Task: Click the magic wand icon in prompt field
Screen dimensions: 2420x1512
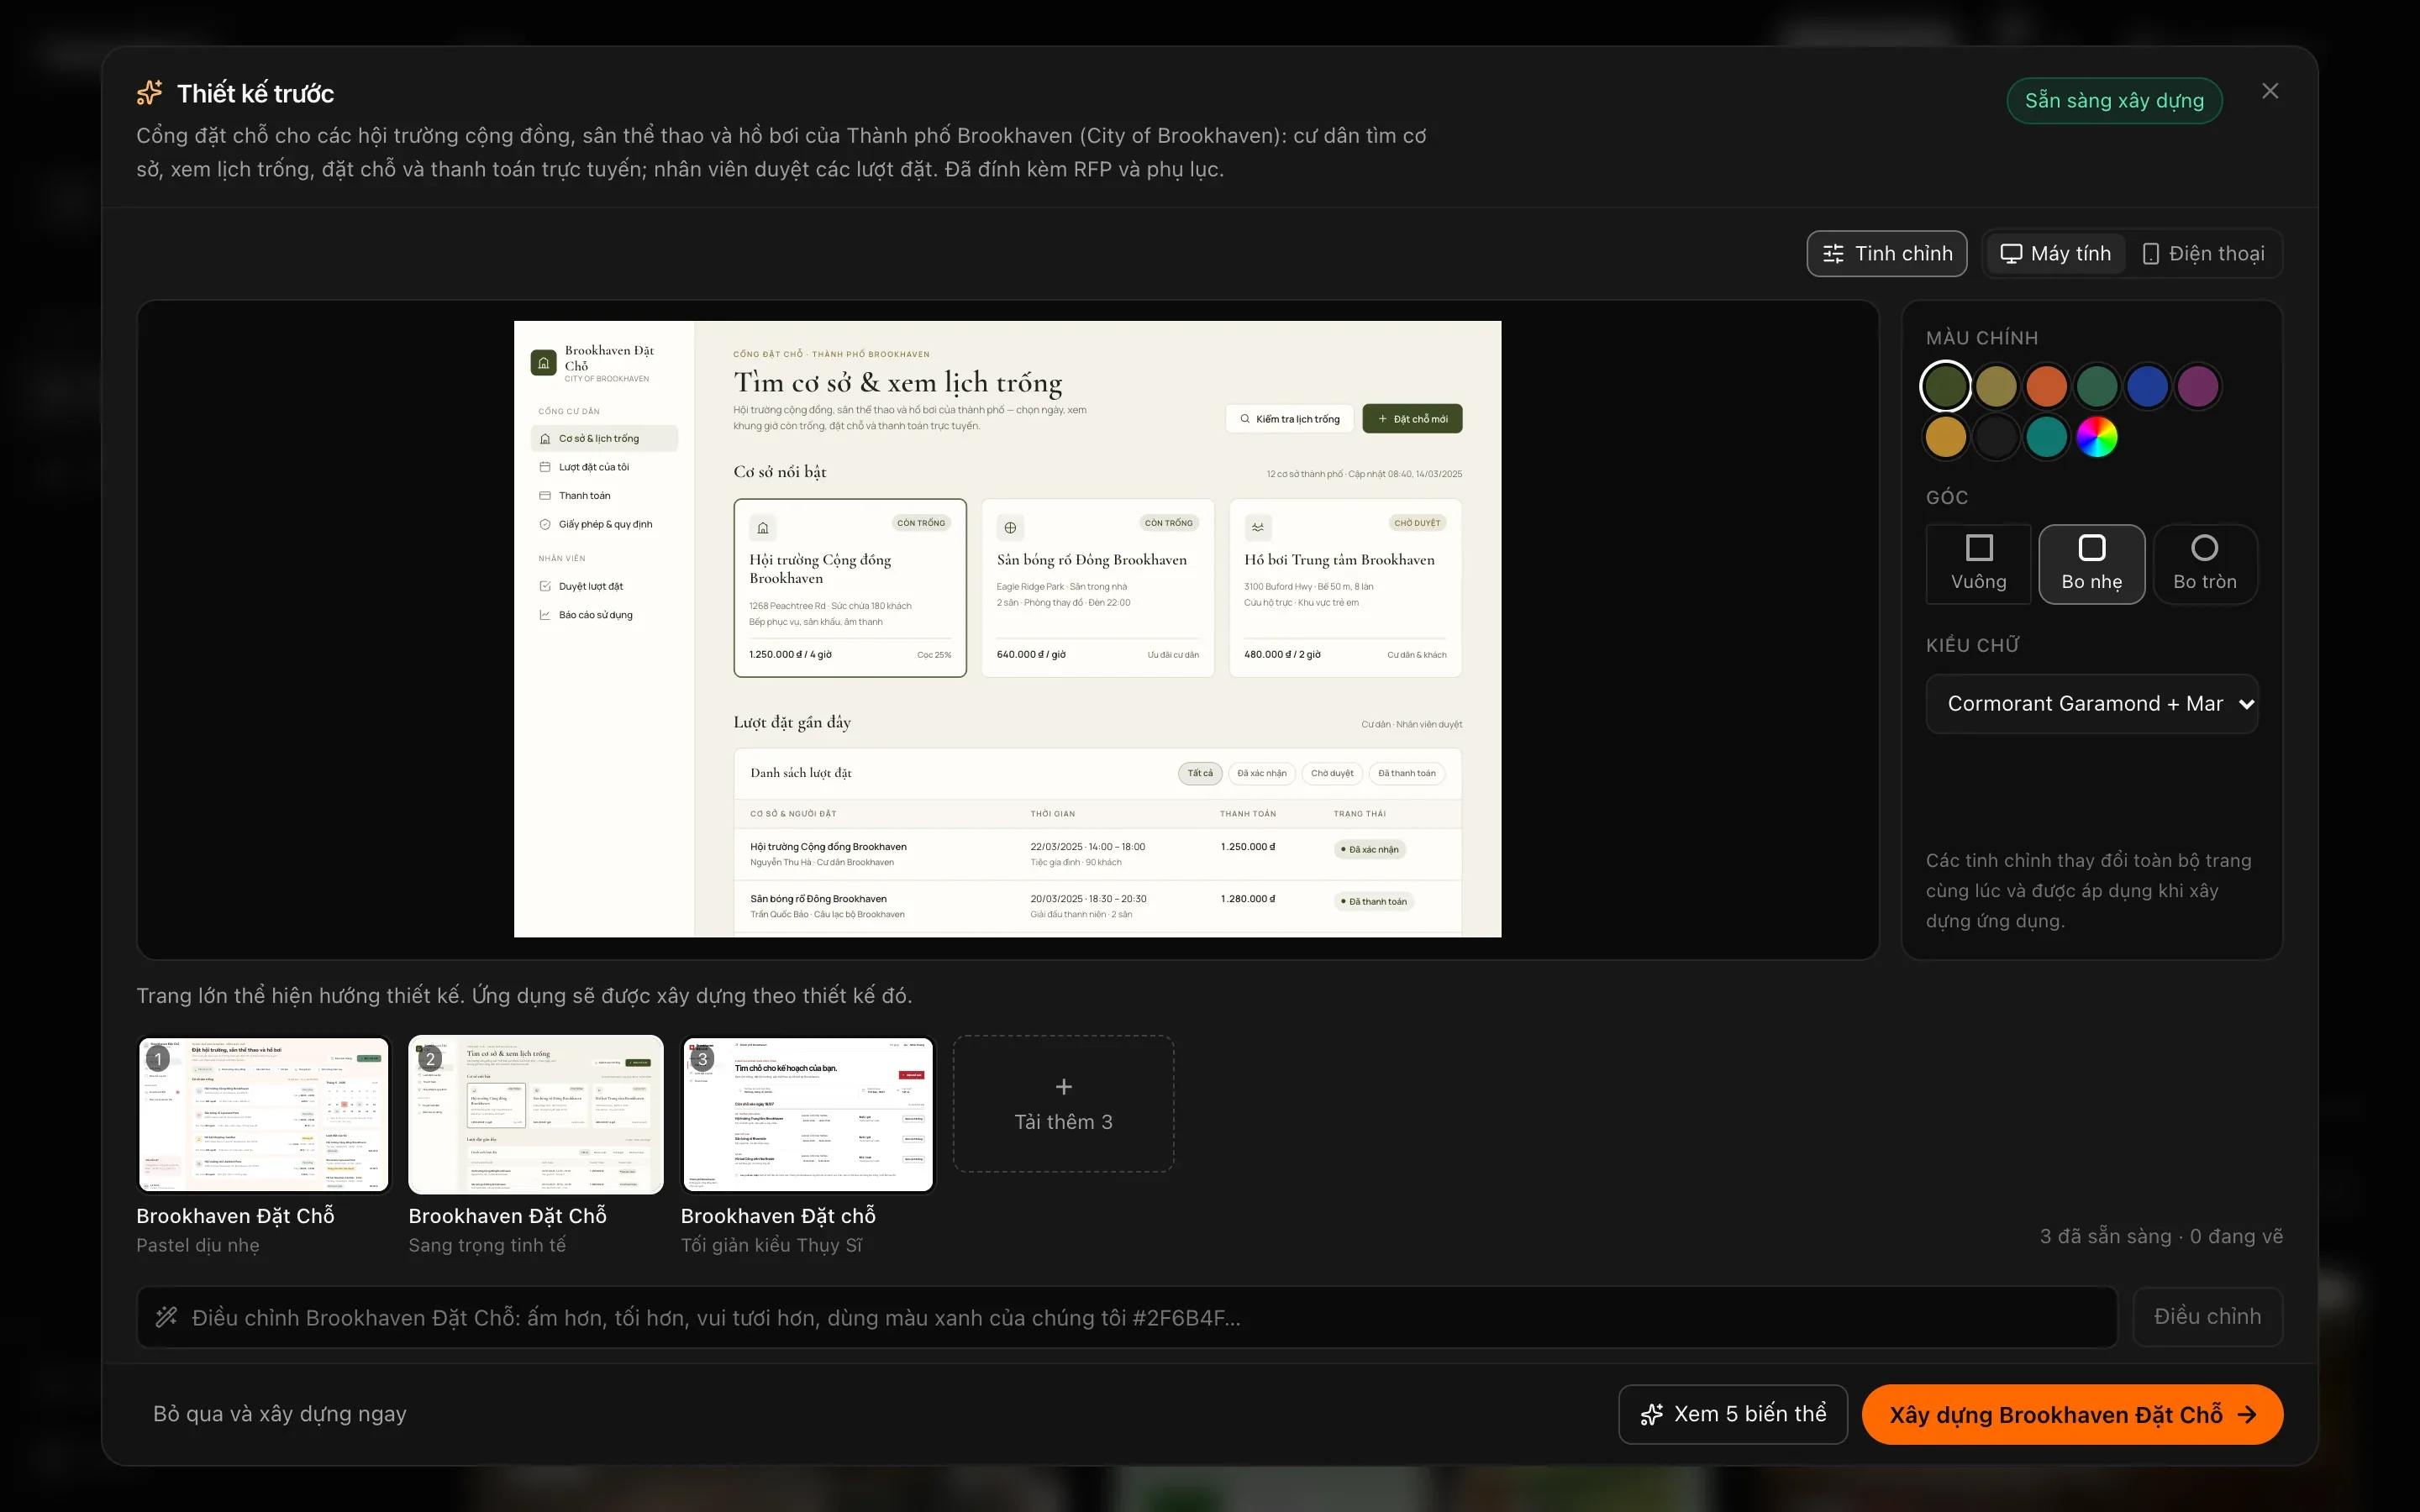Action: click(x=166, y=1318)
